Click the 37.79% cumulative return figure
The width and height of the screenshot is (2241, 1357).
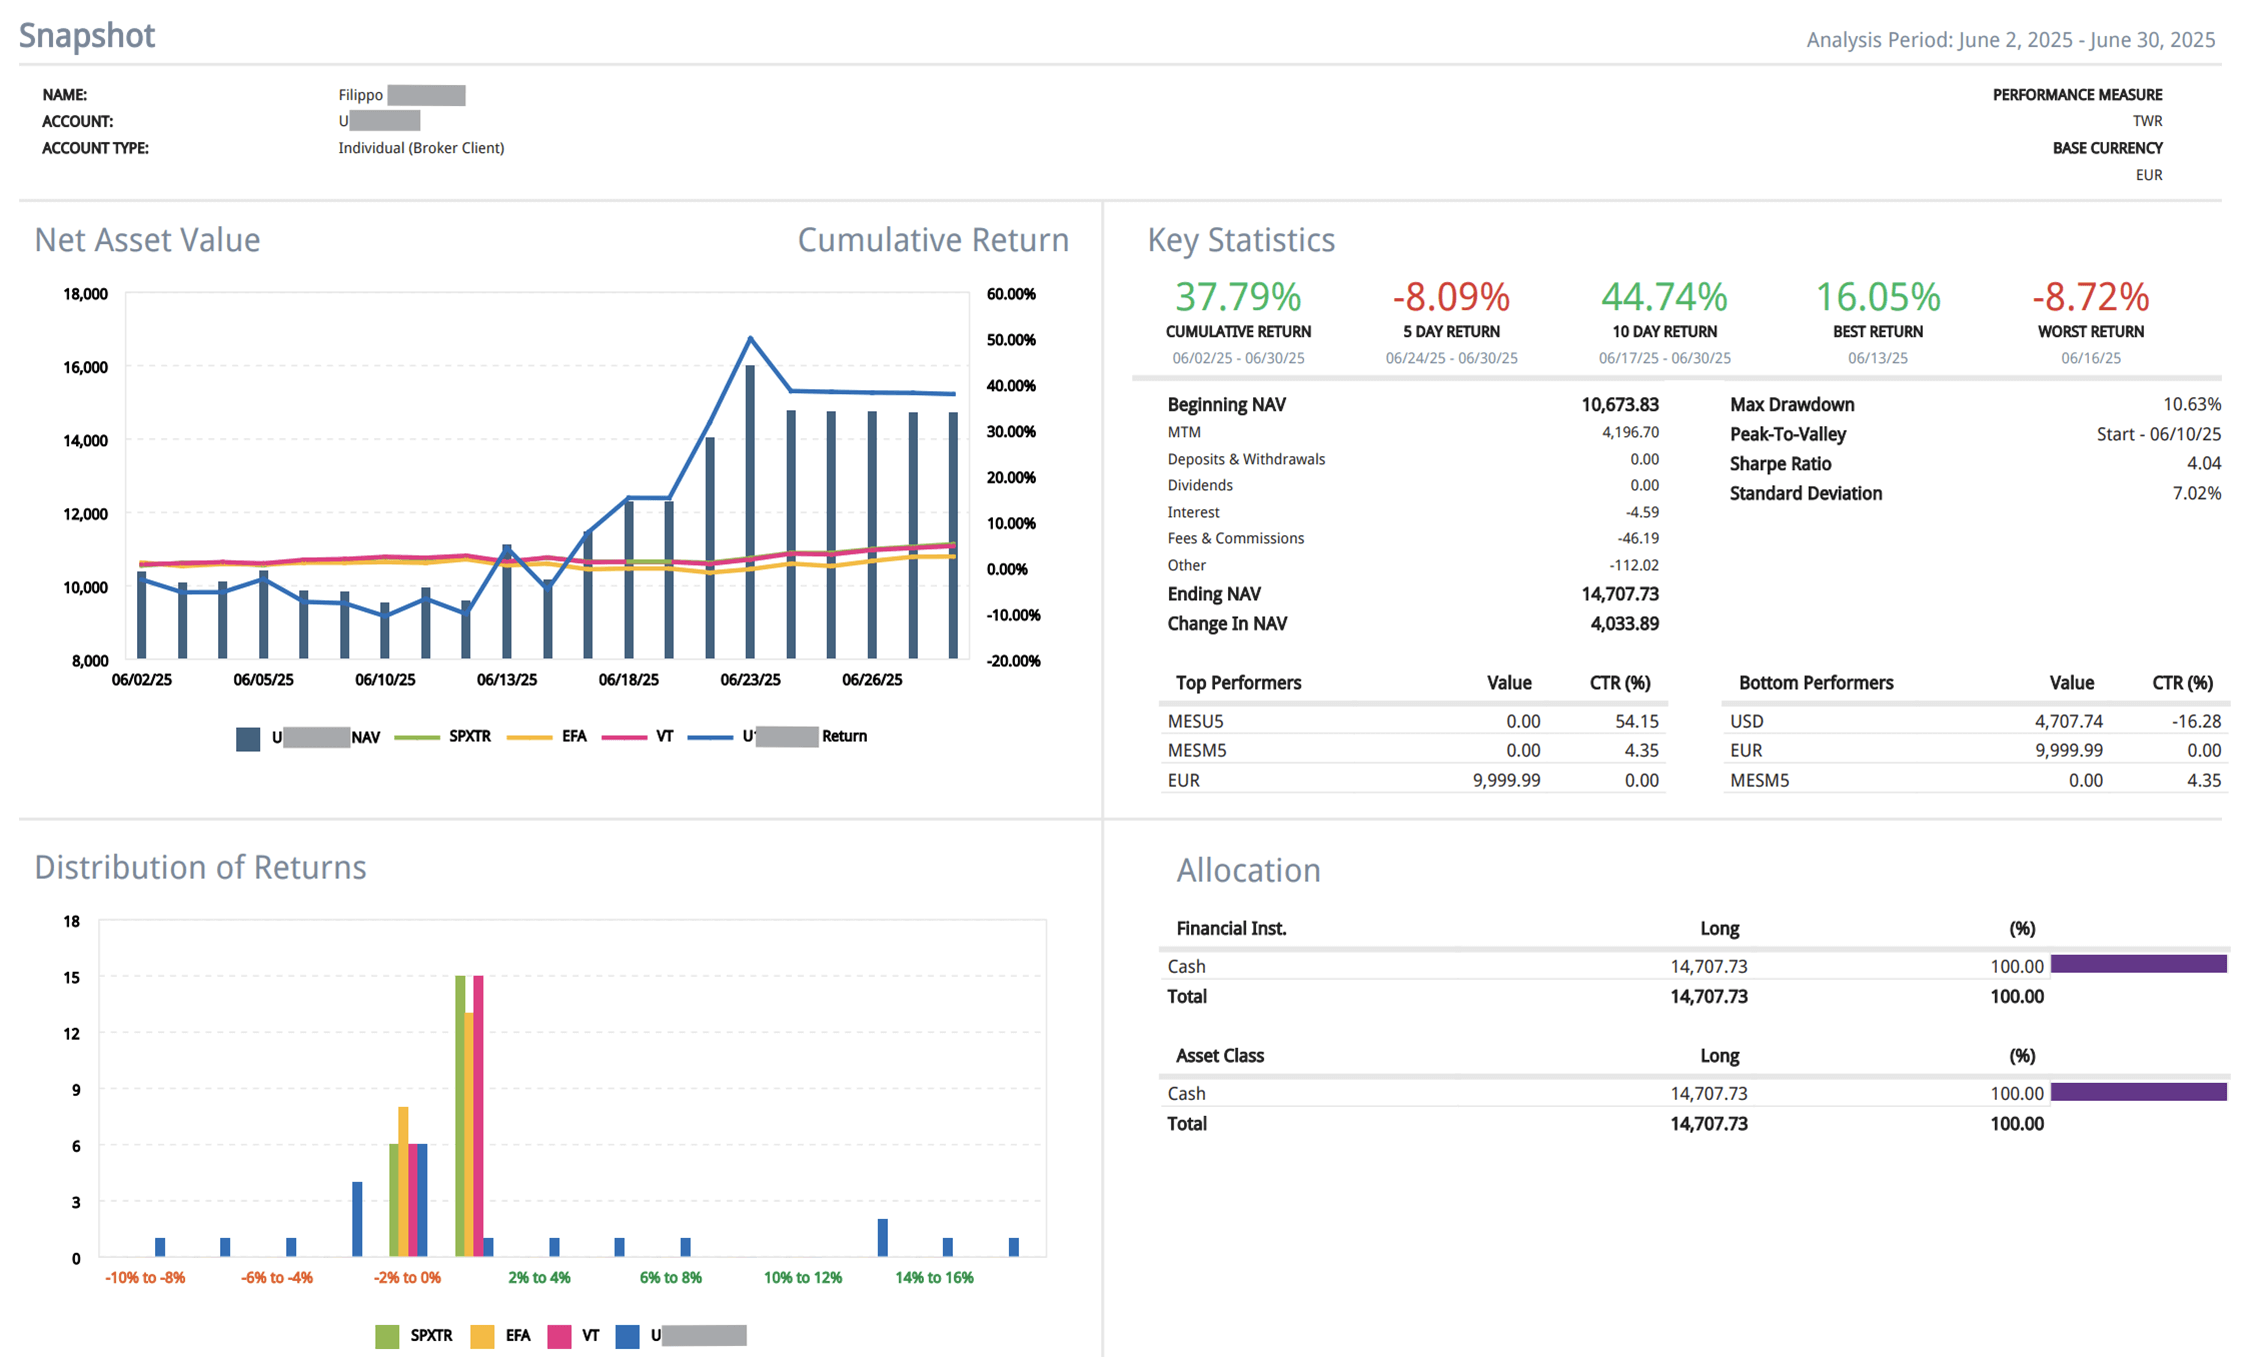click(1237, 297)
